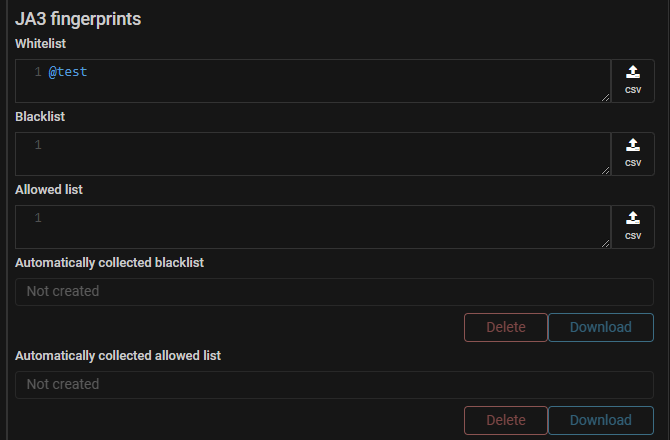This screenshot has width=670, height=440.
Task: Grab the Blacklist editor resize handle
Action: pyautogui.click(x=605, y=170)
